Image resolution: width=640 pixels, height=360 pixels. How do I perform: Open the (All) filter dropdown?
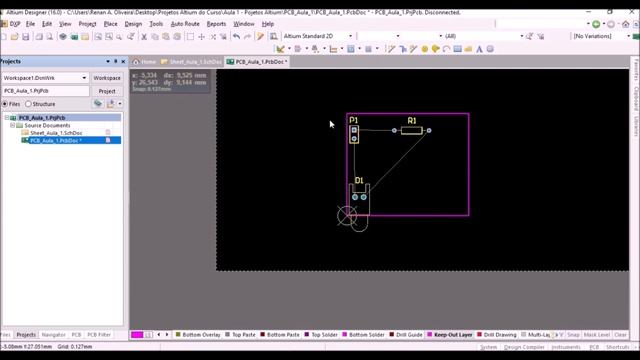click(x=522, y=36)
